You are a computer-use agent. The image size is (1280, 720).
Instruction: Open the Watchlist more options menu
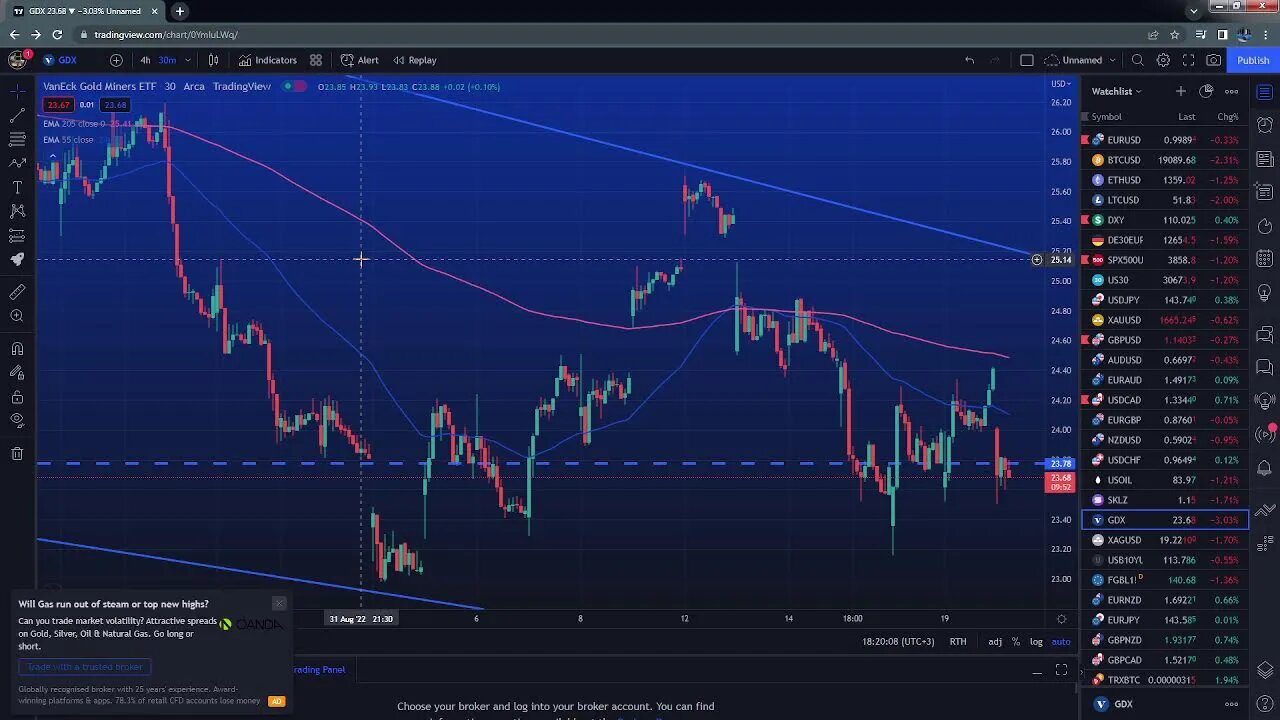(x=1232, y=91)
